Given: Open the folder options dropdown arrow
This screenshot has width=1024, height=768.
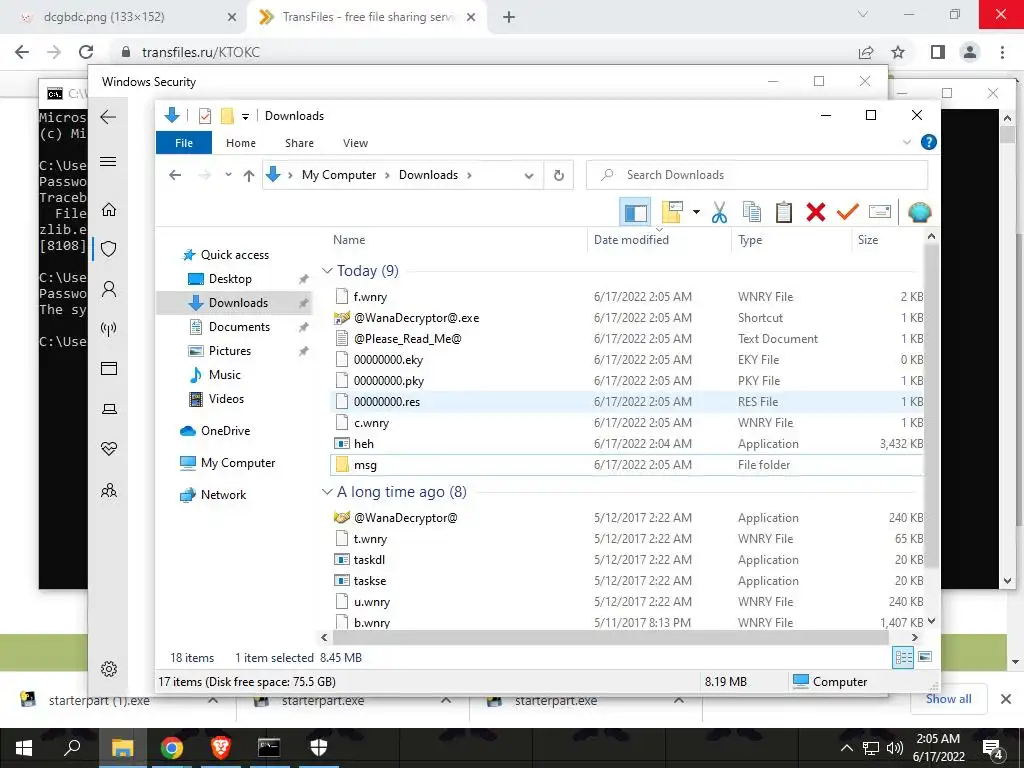Looking at the screenshot, I should [696, 212].
